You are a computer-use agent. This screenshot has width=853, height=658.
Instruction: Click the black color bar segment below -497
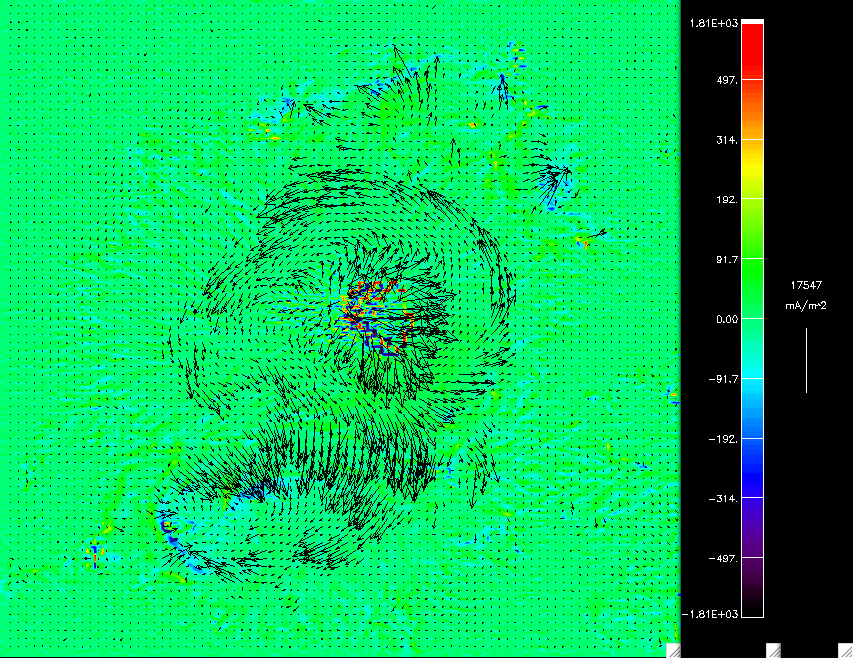752,587
